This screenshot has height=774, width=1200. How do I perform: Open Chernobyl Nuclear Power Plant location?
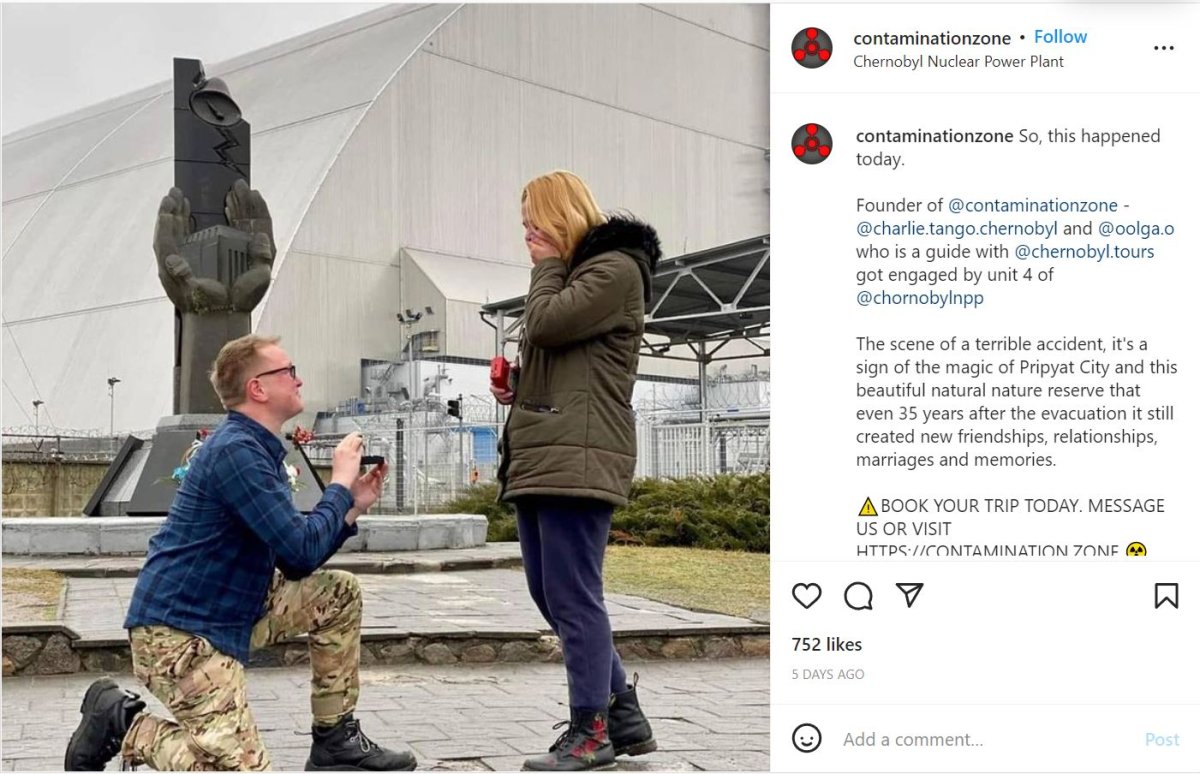coord(958,62)
